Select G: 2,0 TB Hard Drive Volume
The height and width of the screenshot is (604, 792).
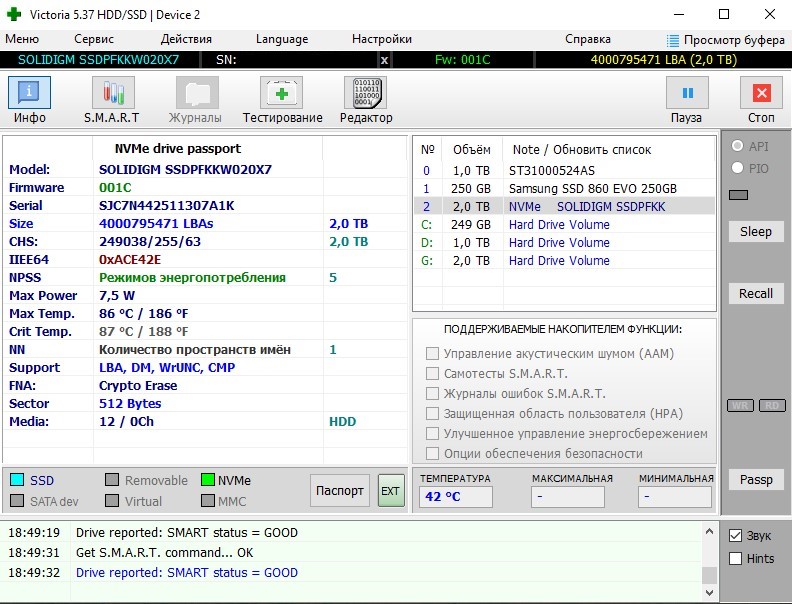(x=564, y=261)
